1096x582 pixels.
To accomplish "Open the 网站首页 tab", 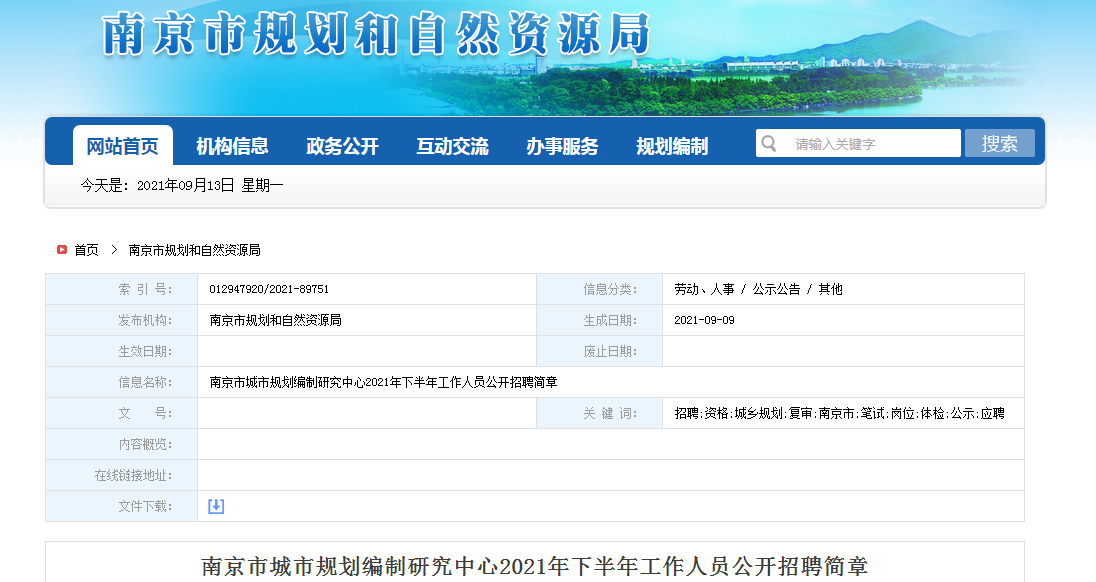I will 122,146.
